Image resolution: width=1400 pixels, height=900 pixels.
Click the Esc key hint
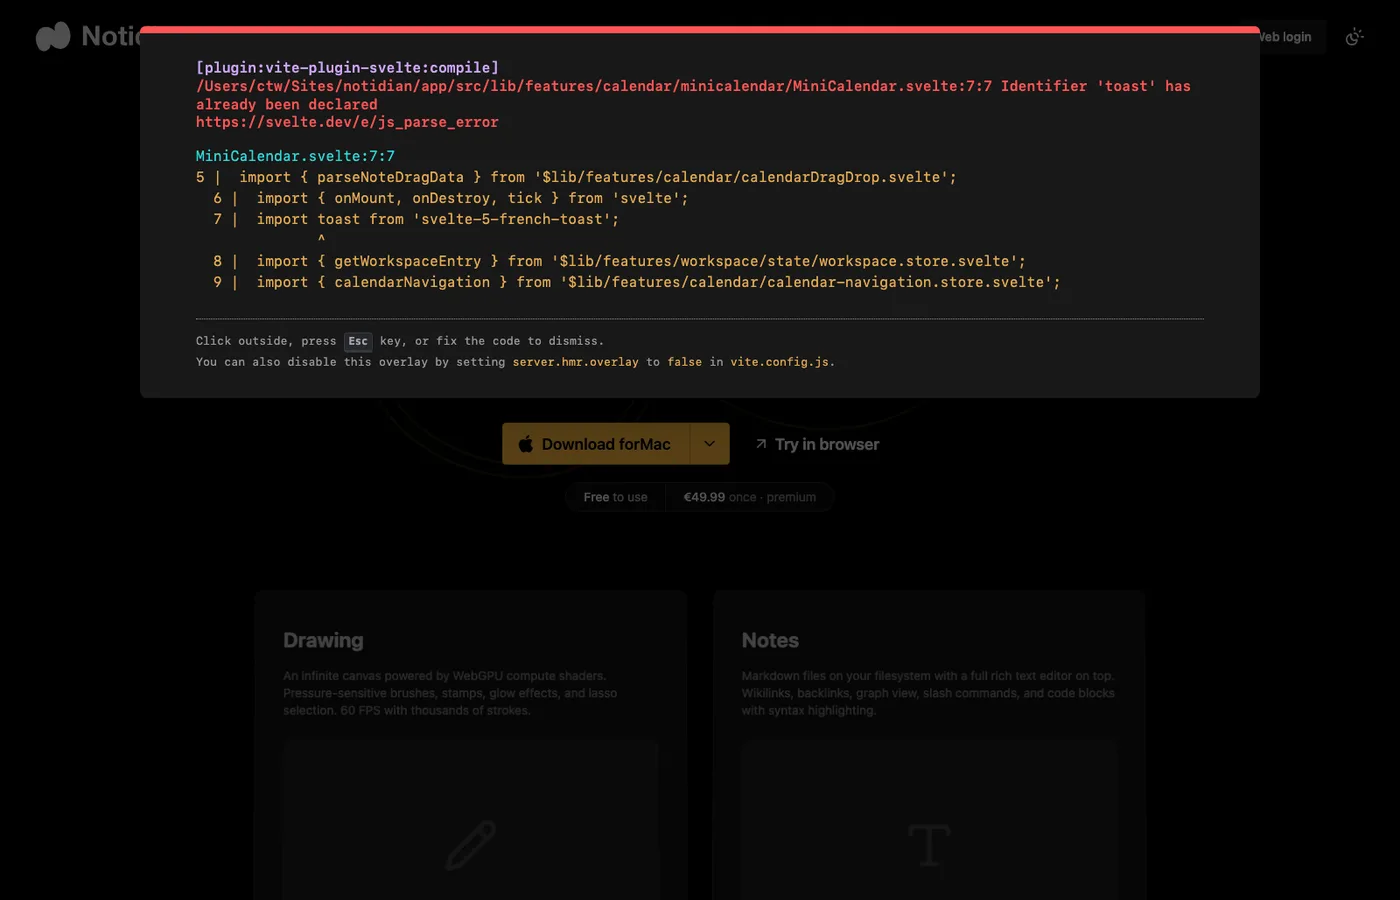(358, 341)
